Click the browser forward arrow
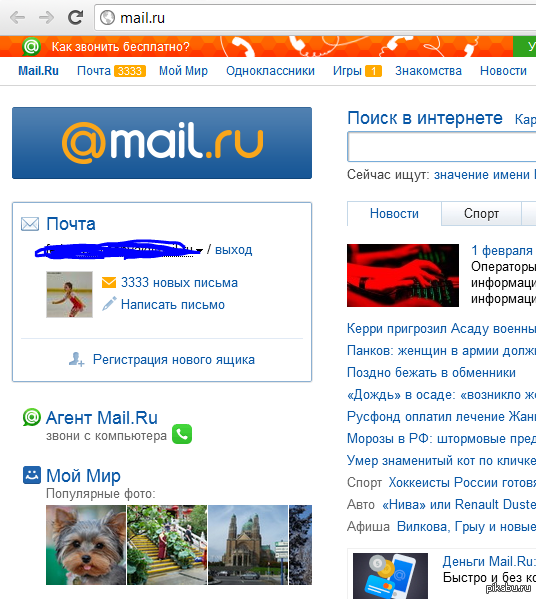 click(x=46, y=18)
